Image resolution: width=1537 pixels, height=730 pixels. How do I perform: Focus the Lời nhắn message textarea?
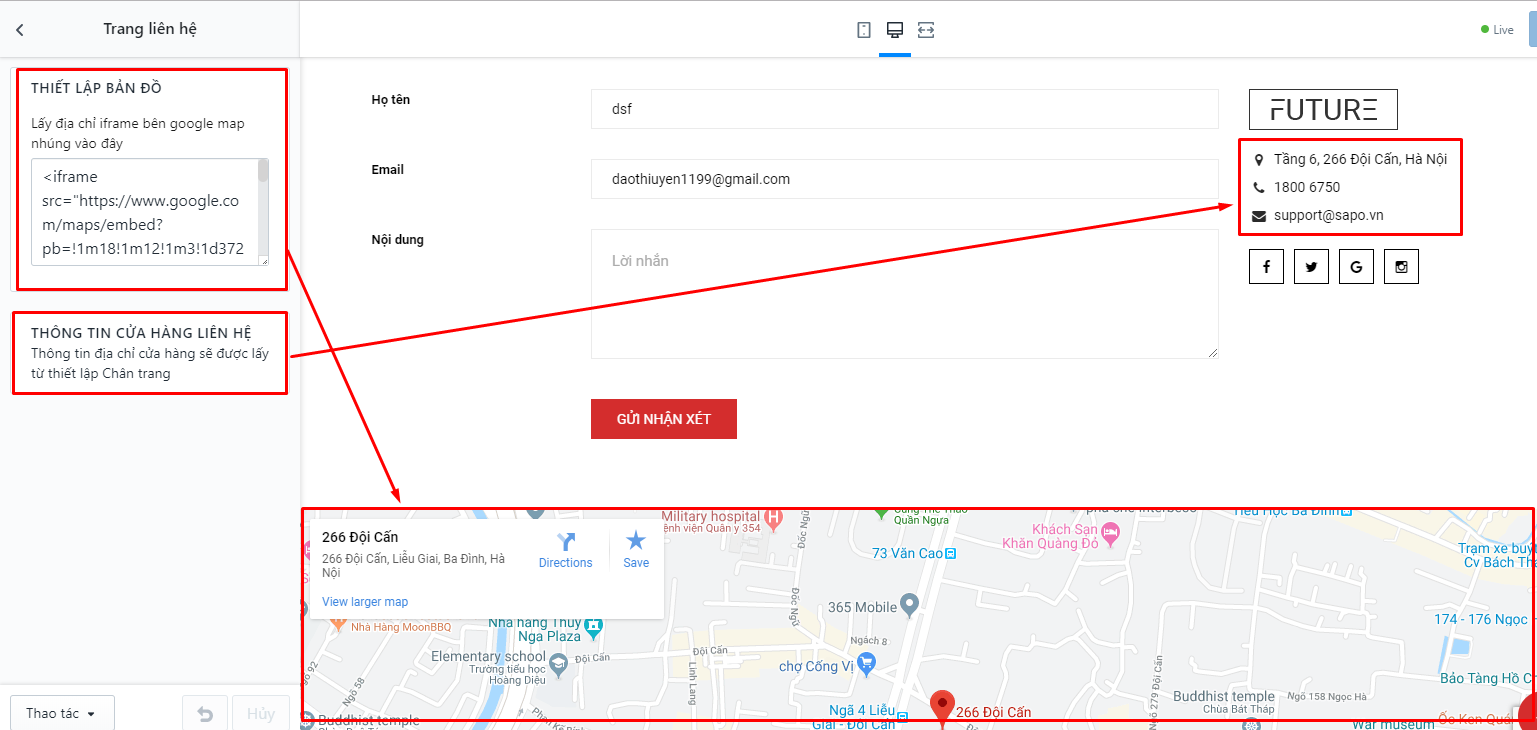[x=905, y=294]
